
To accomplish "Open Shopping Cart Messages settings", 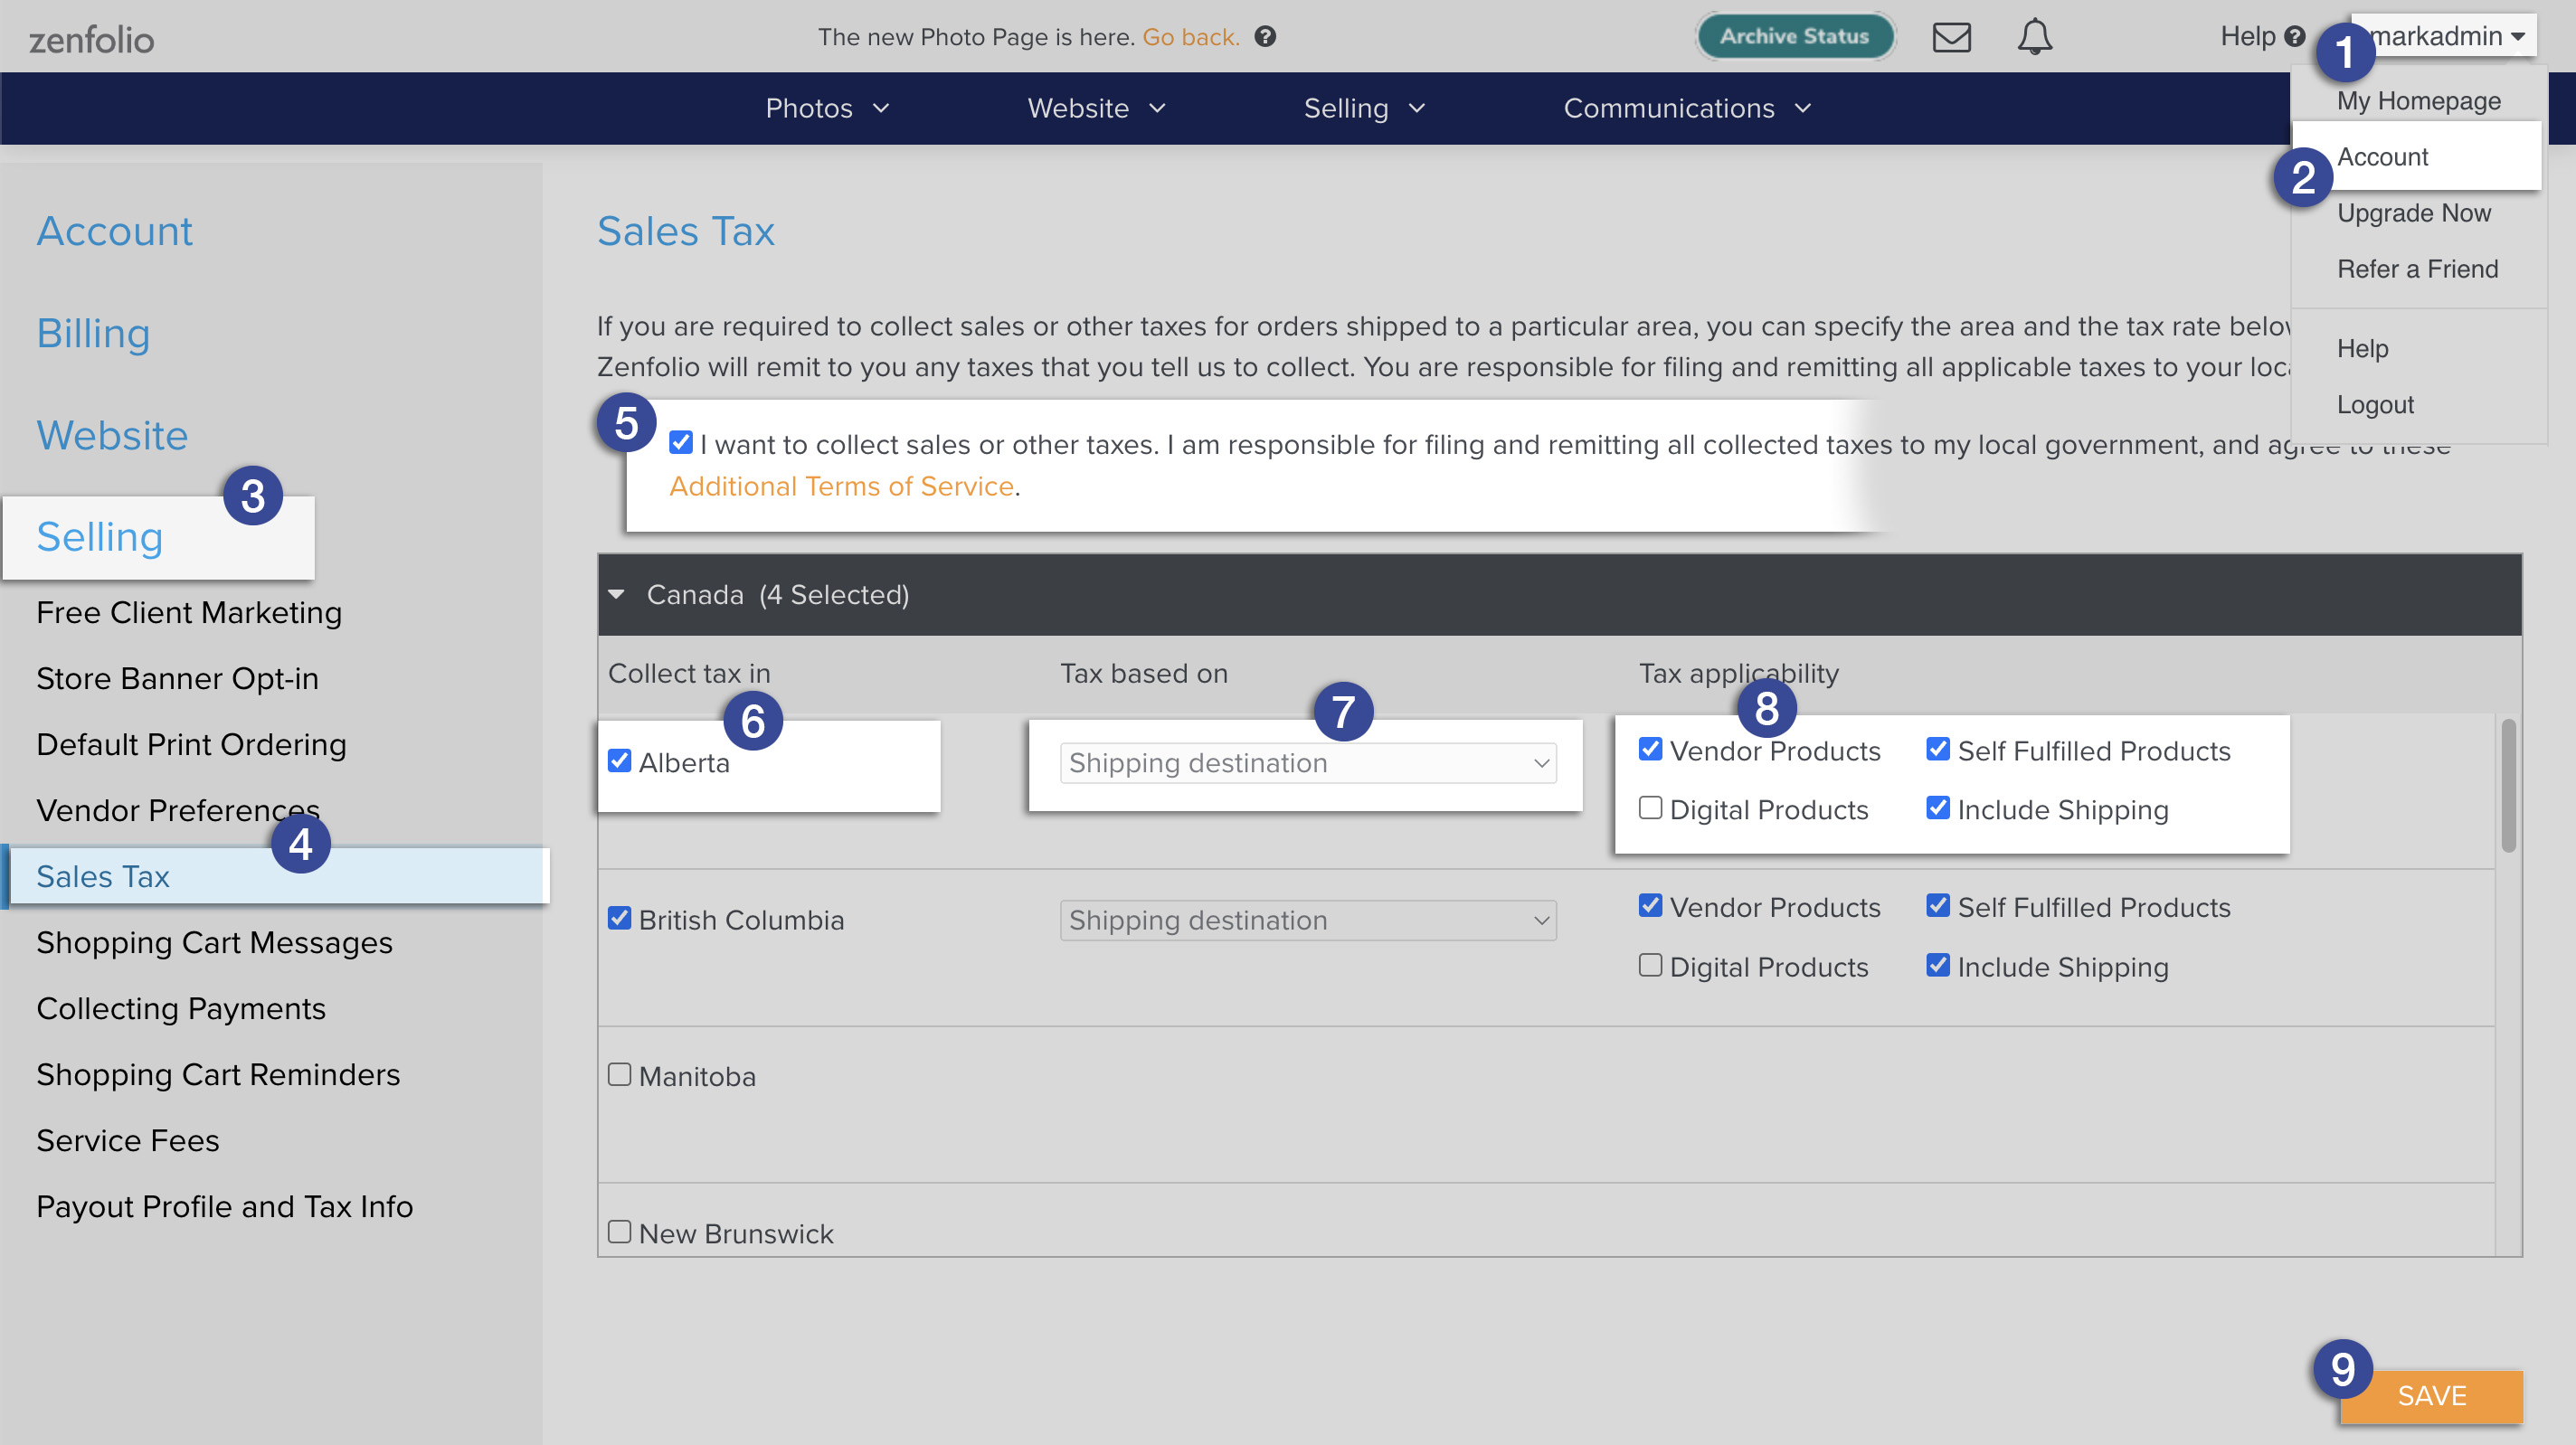I will 214,942.
